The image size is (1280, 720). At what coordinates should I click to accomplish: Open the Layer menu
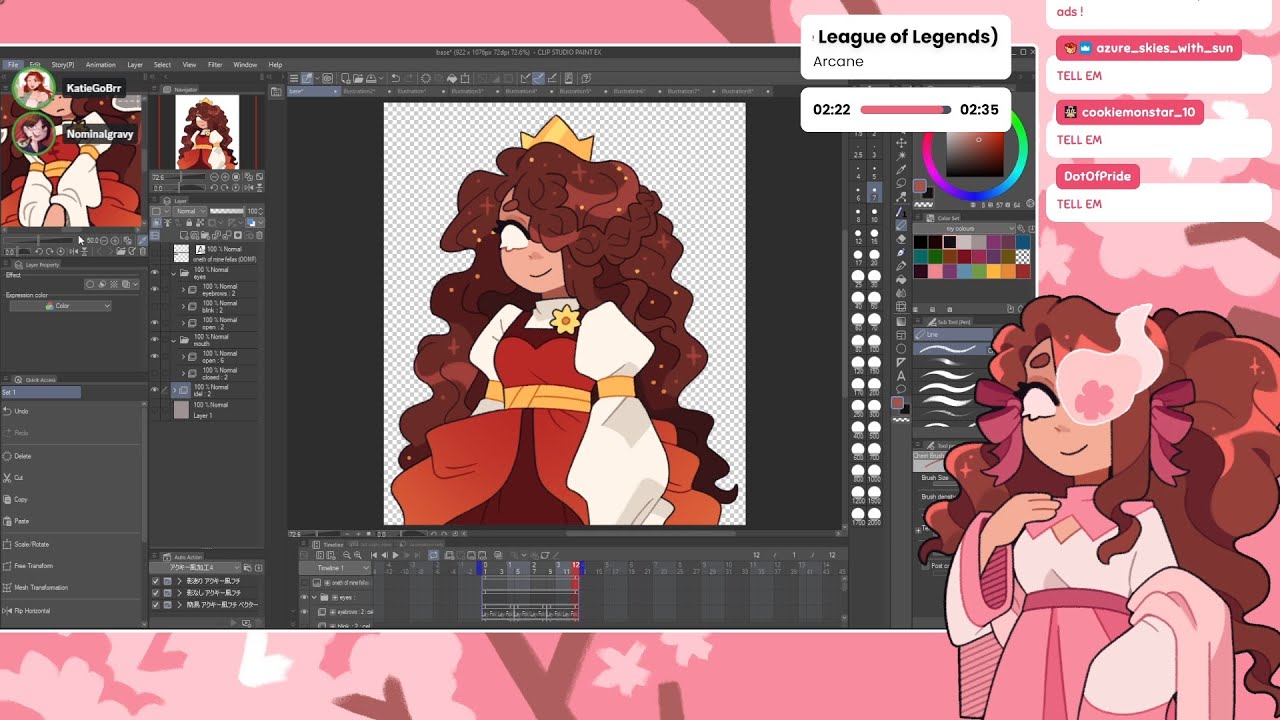pos(135,64)
